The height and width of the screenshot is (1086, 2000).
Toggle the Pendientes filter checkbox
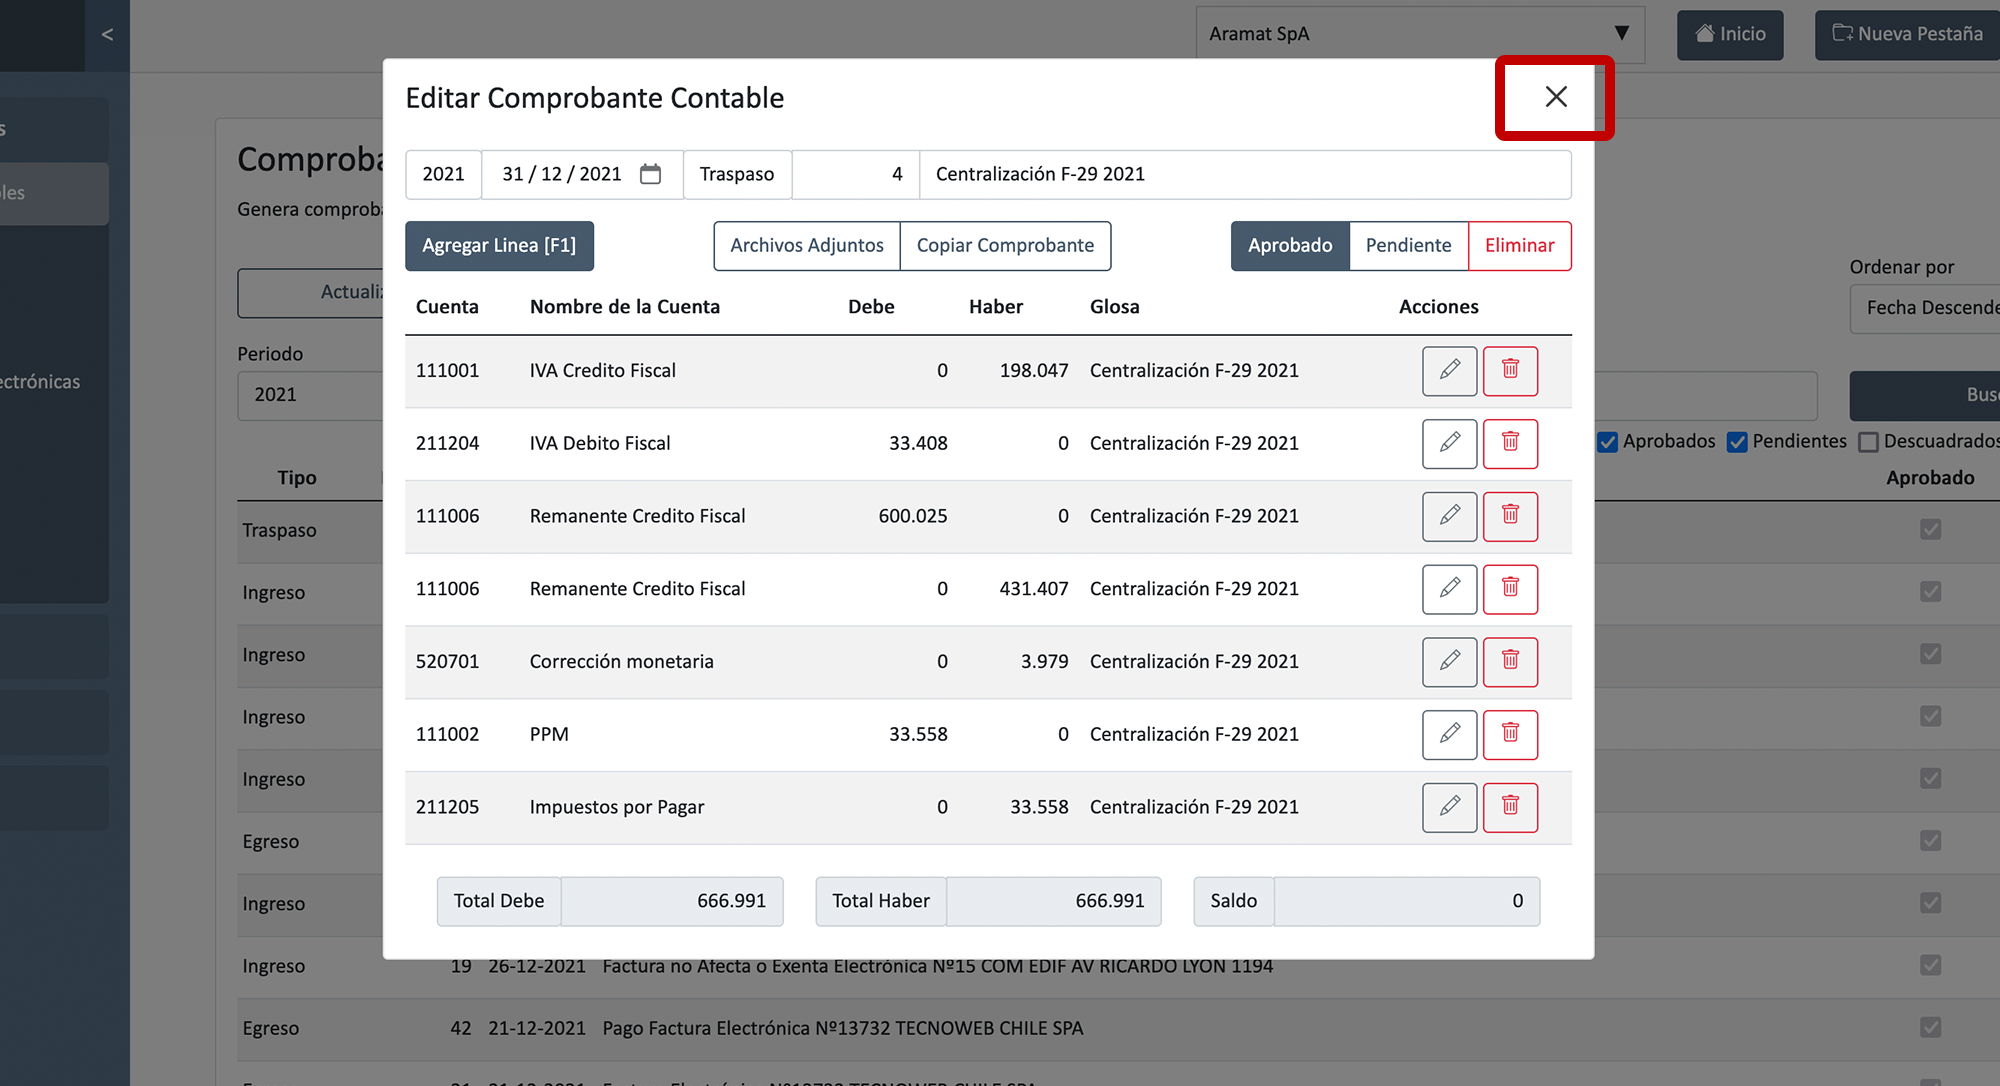[1737, 442]
